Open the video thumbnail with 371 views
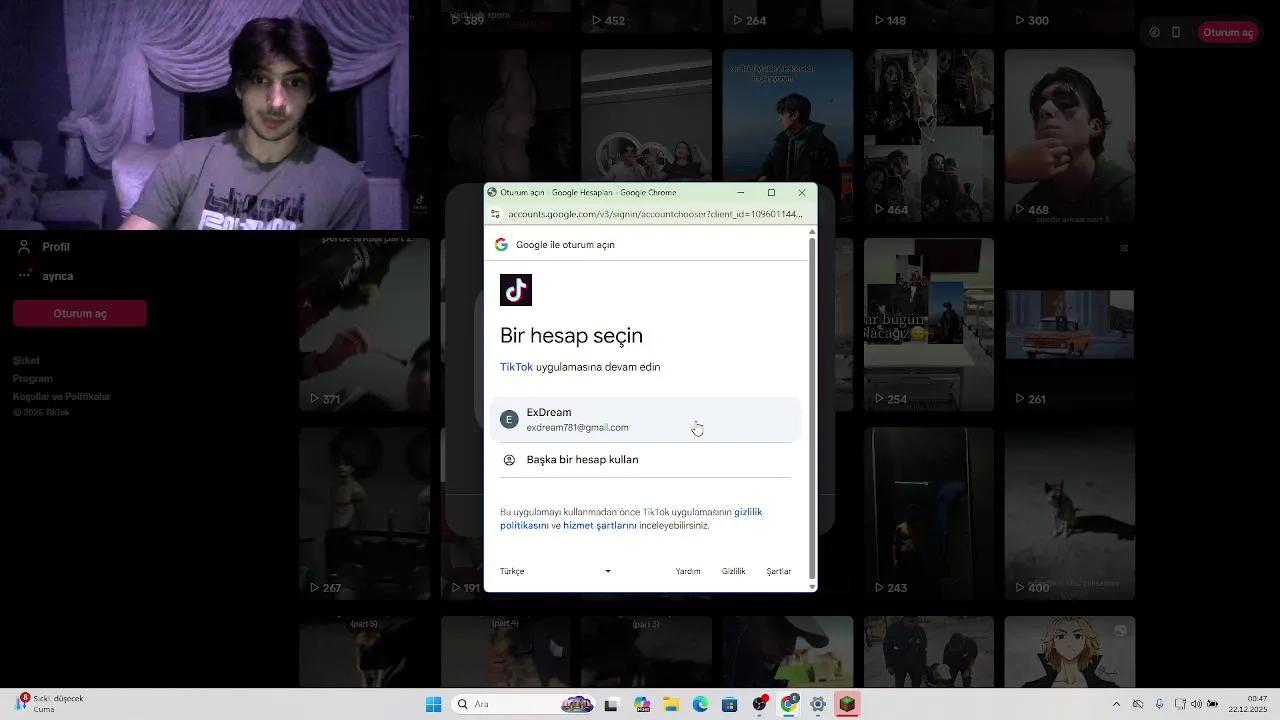Screen dimensions: 1280x720 [x=365, y=324]
